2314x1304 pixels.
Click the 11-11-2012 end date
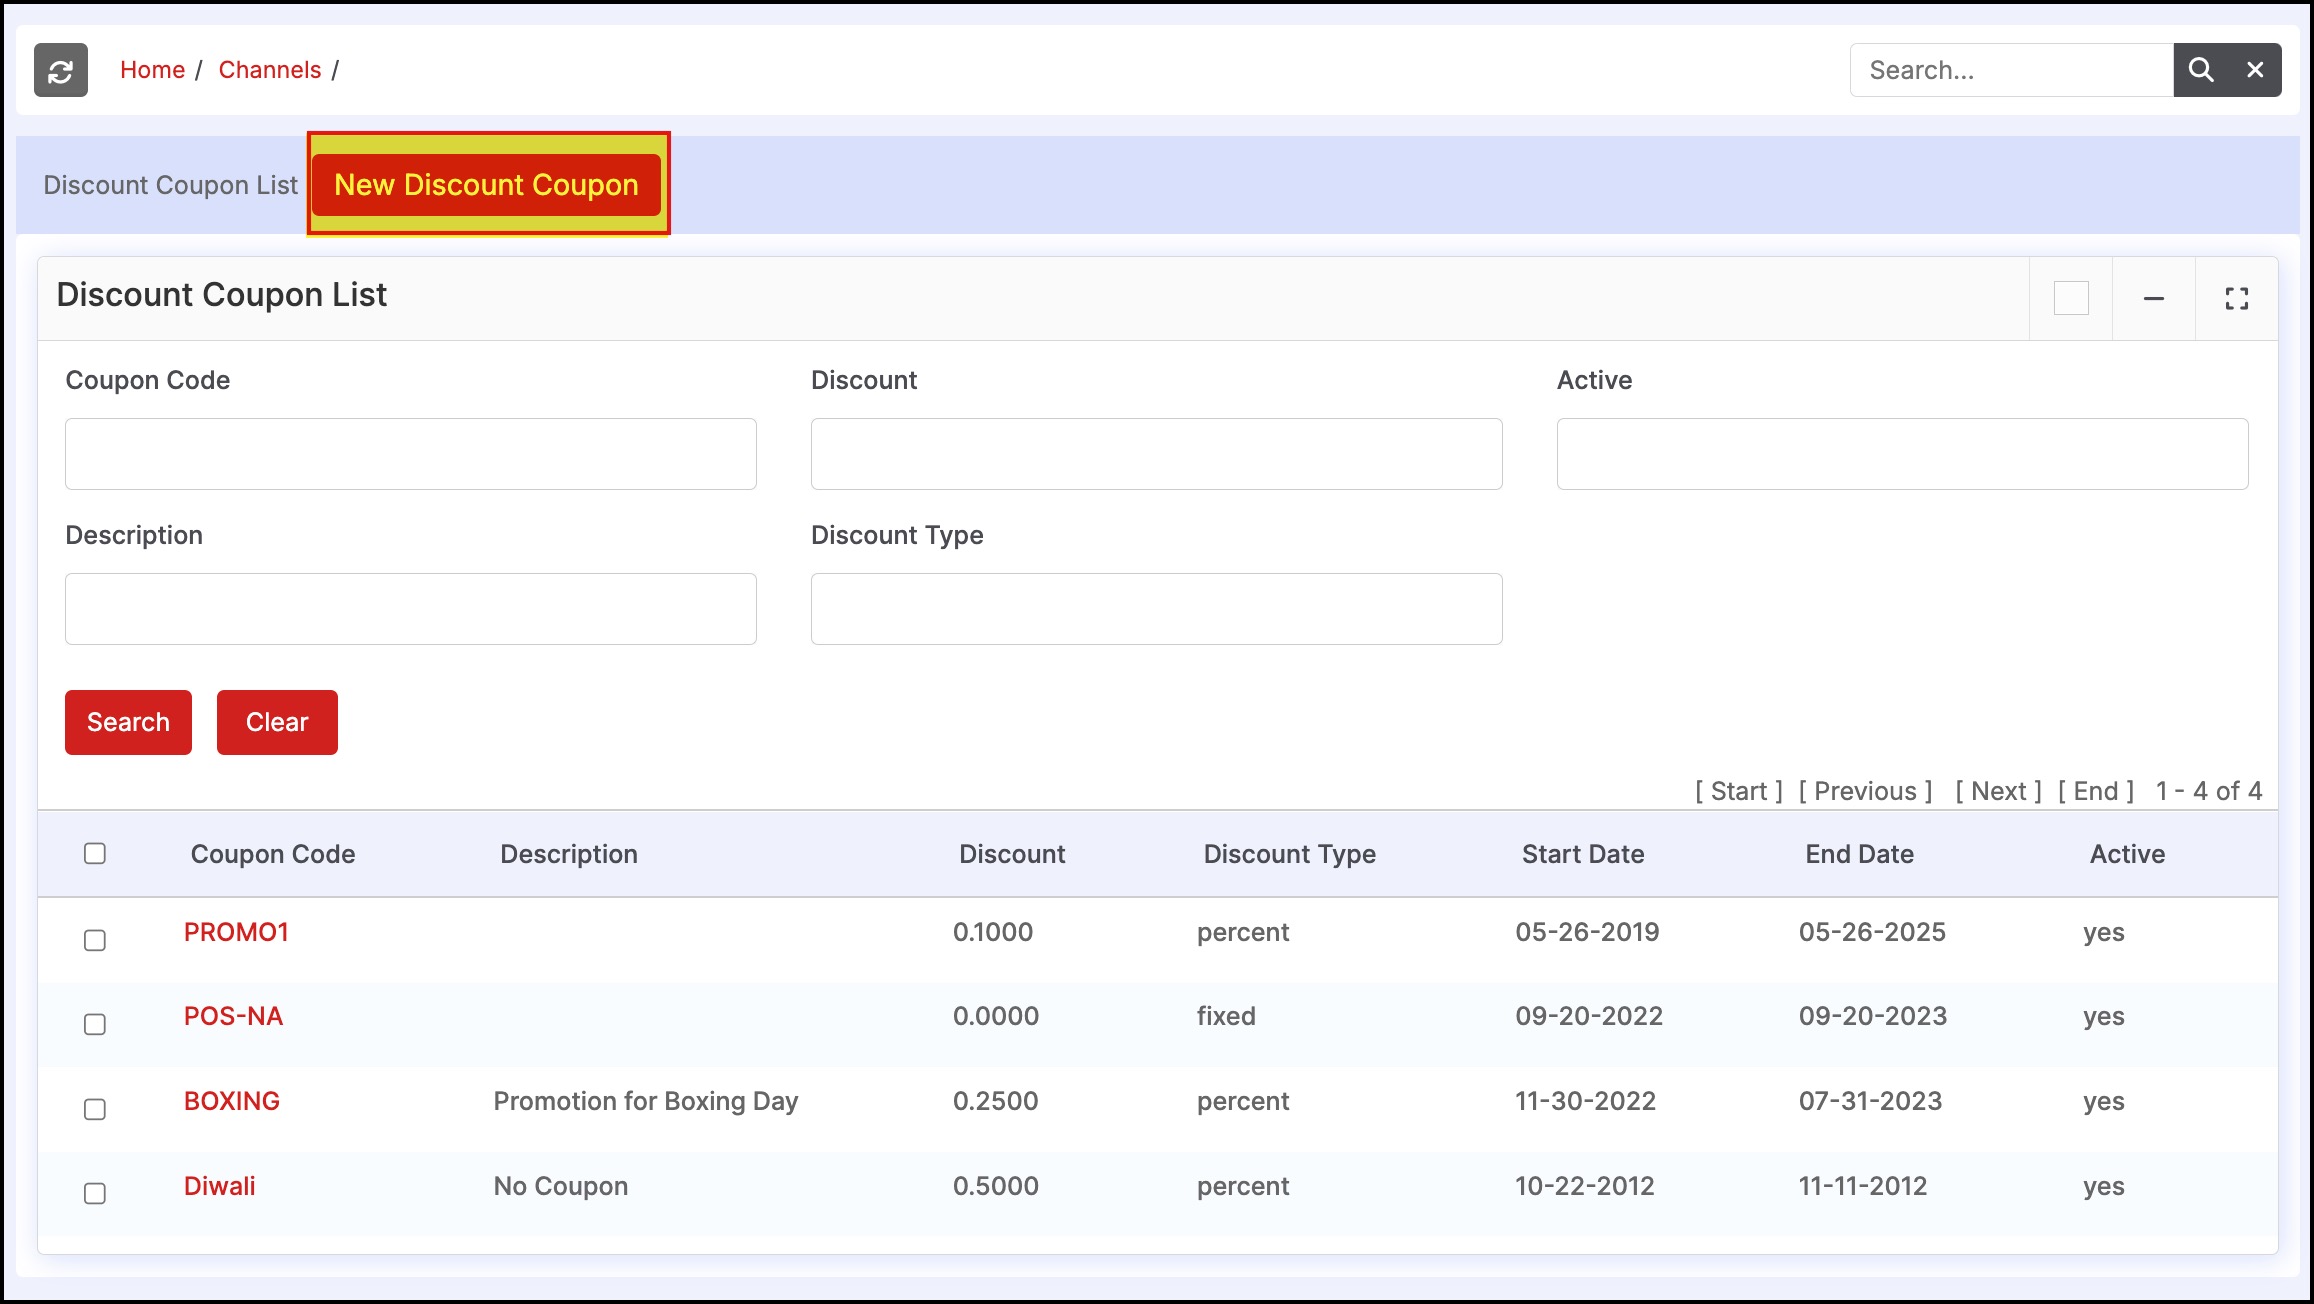pos(1863,1186)
